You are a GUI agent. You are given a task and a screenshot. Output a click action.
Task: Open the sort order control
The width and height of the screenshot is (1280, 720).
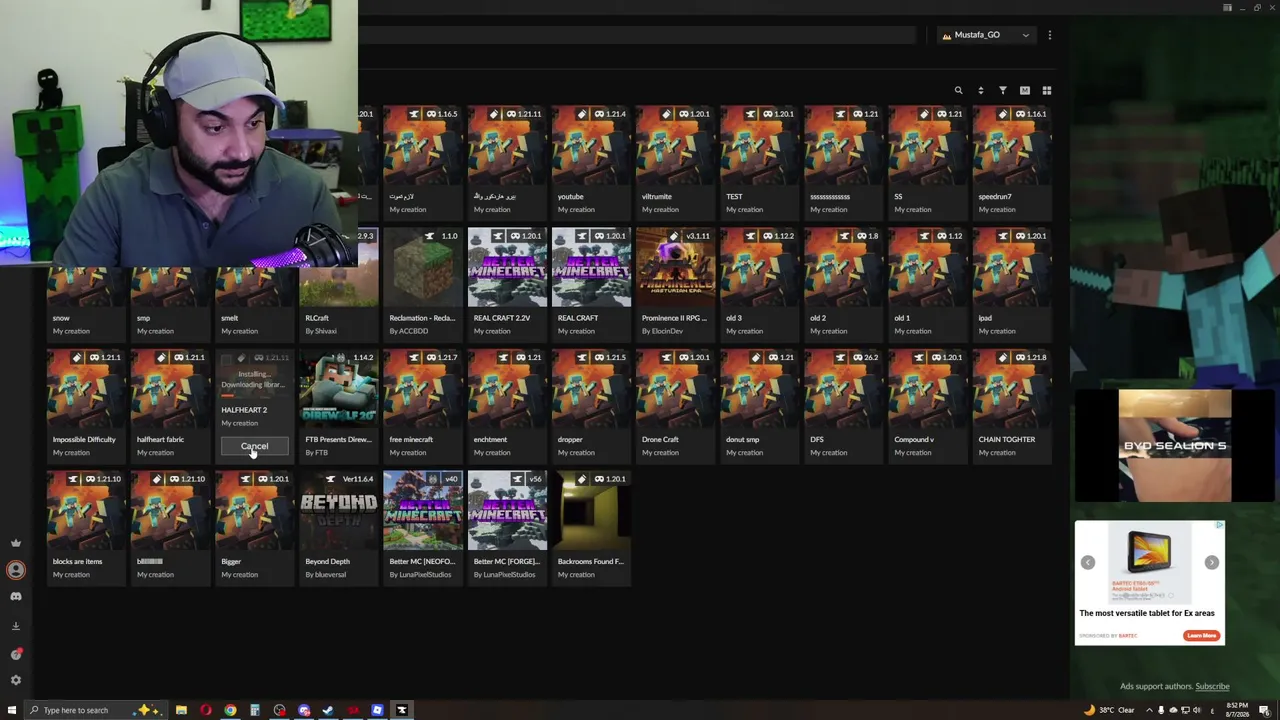pos(980,91)
